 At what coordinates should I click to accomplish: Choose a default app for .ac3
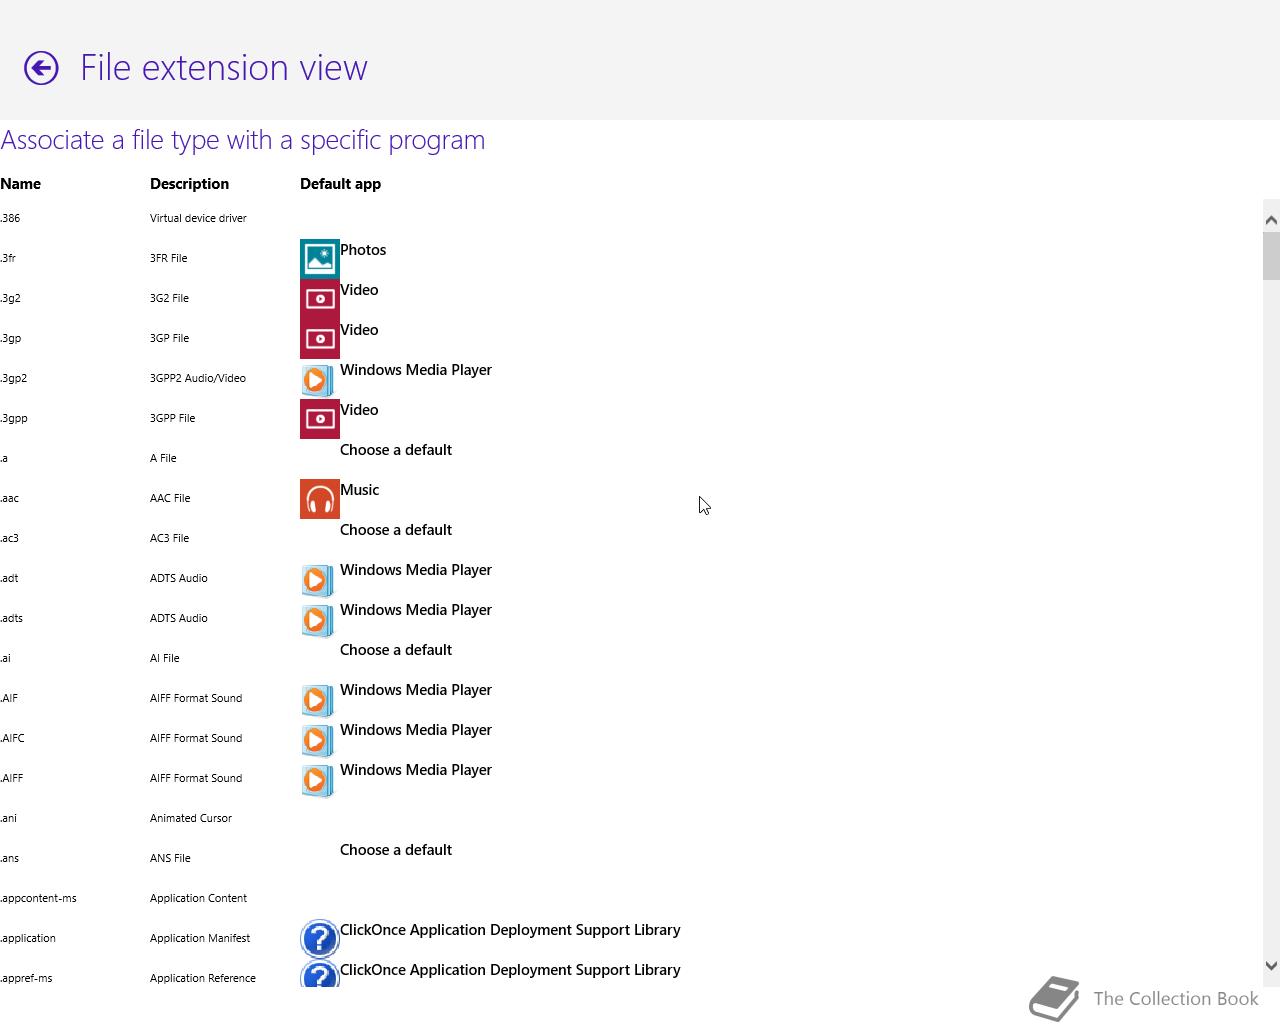click(396, 530)
